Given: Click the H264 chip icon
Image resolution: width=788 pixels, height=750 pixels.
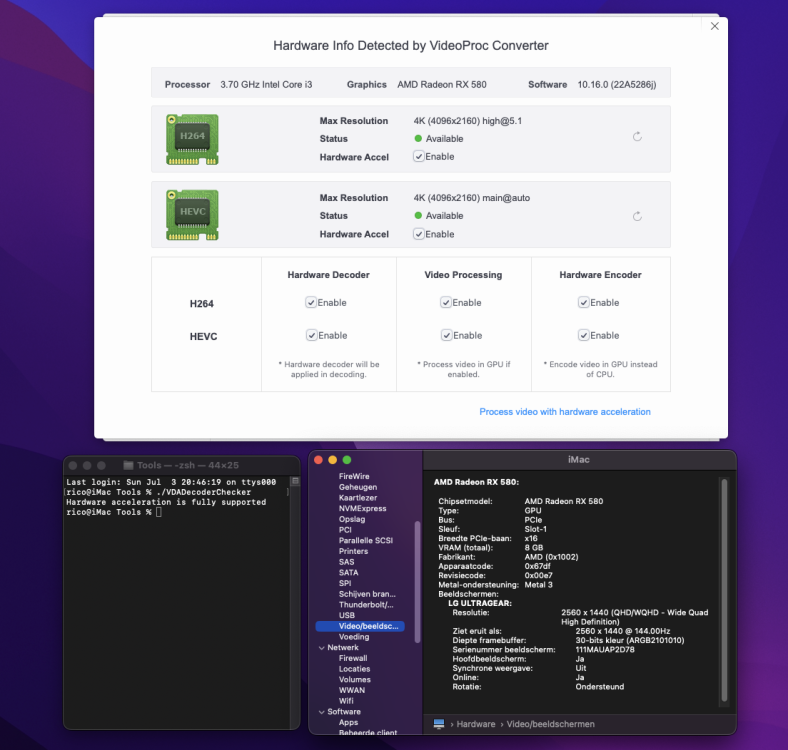Looking at the screenshot, I should click(192, 139).
